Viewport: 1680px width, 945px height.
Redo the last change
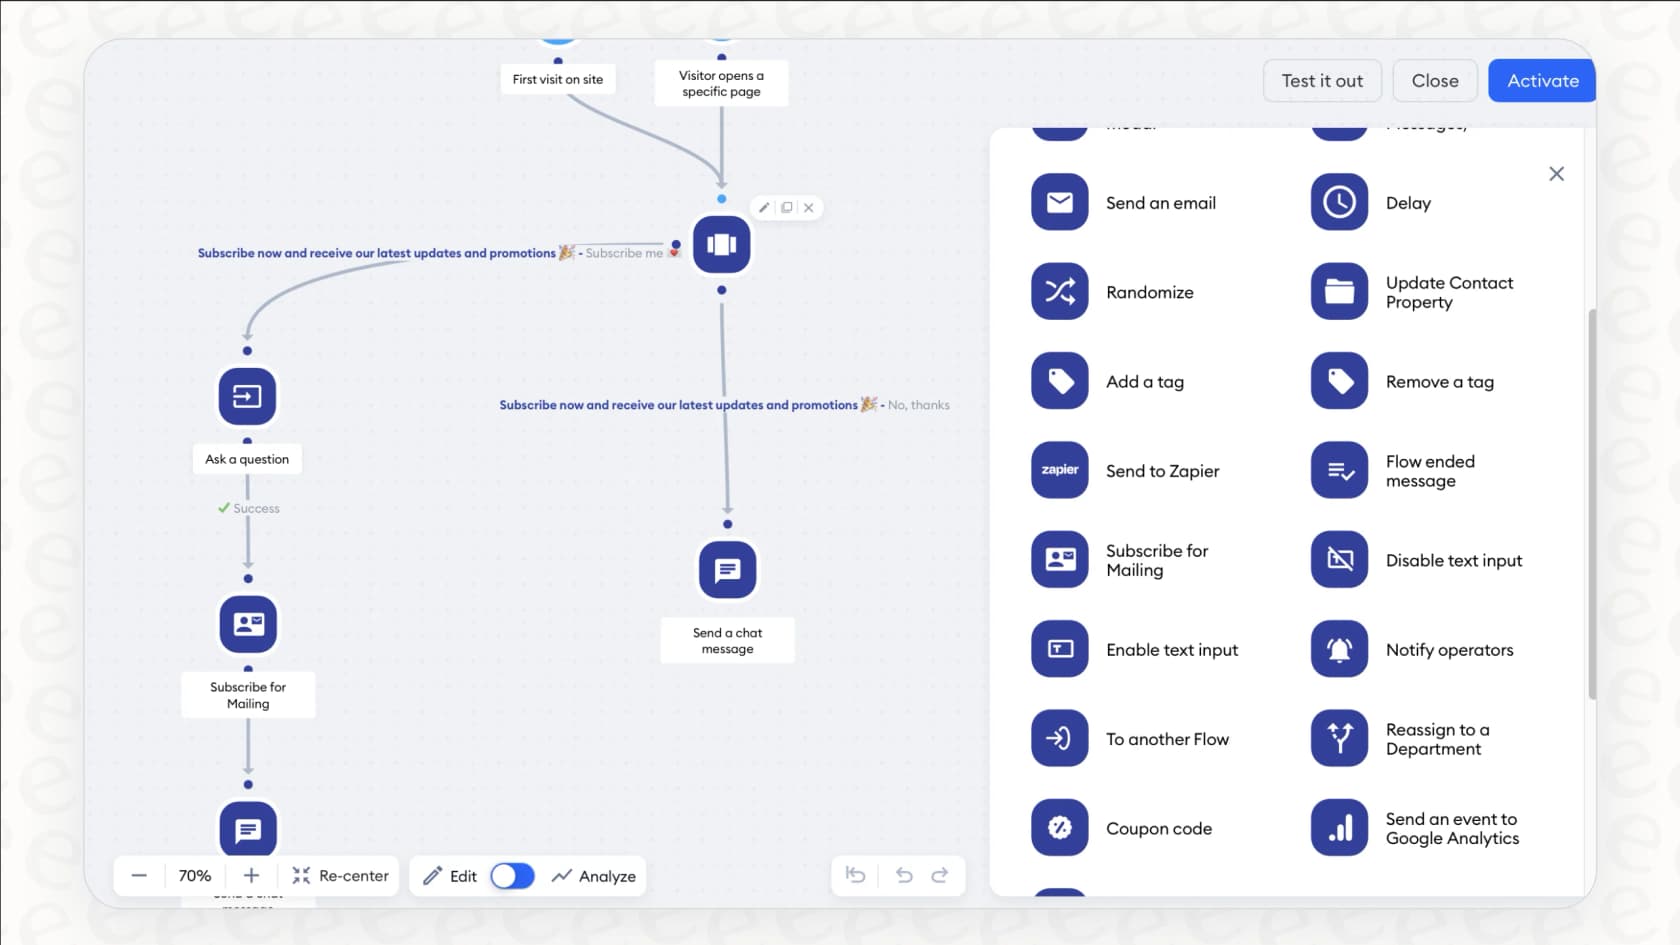point(939,876)
